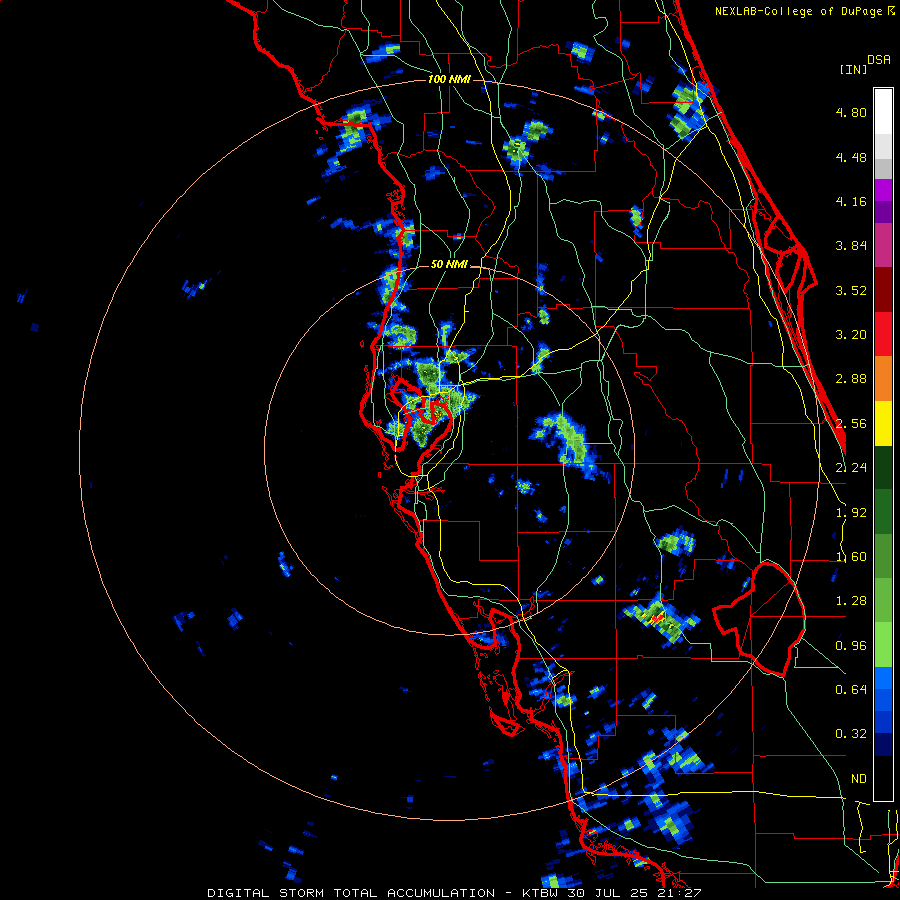Click the 21:27 timestamp in the caption
The width and height of the screenshot is (900, 900).
click(x=679, y=893)
